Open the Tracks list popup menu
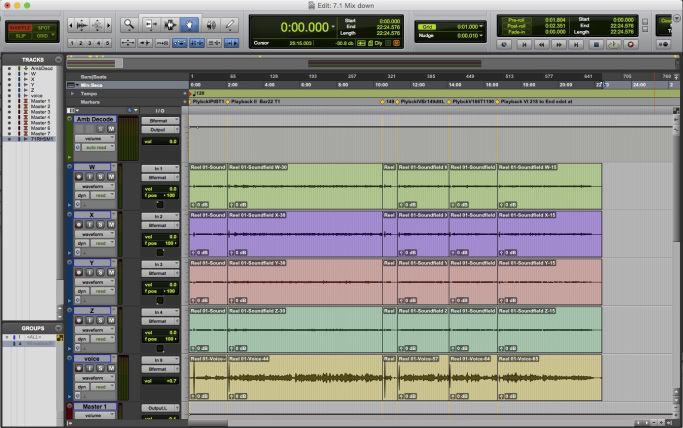Viewport: 683px width, 428px height. pos(59,60)
